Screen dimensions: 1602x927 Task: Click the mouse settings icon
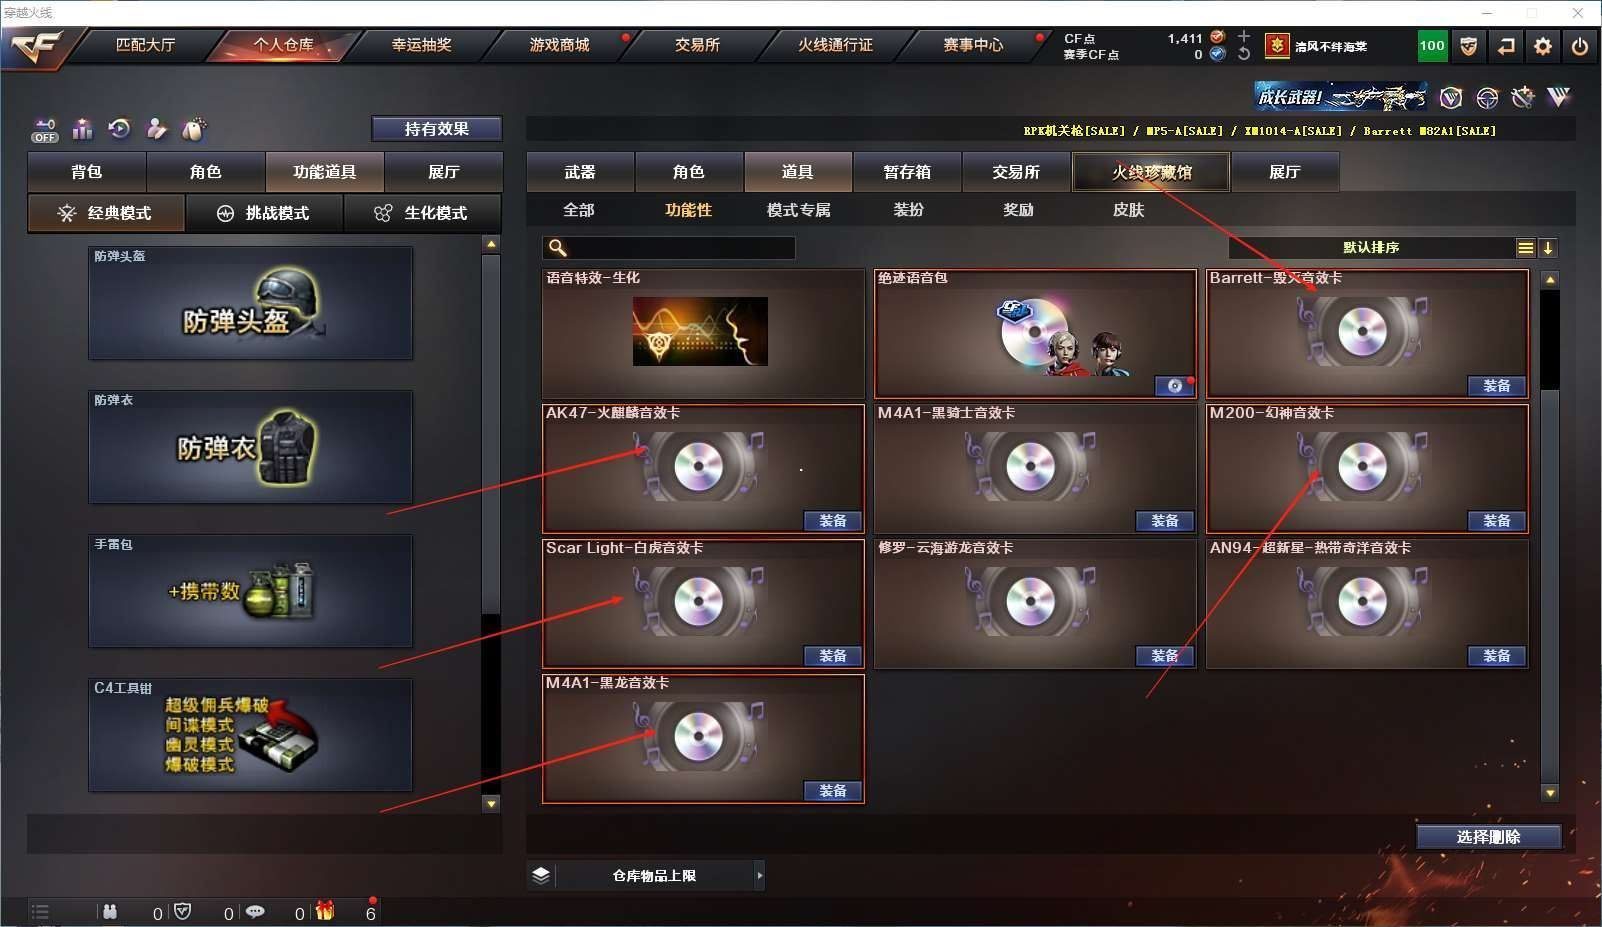pos(193,129)
